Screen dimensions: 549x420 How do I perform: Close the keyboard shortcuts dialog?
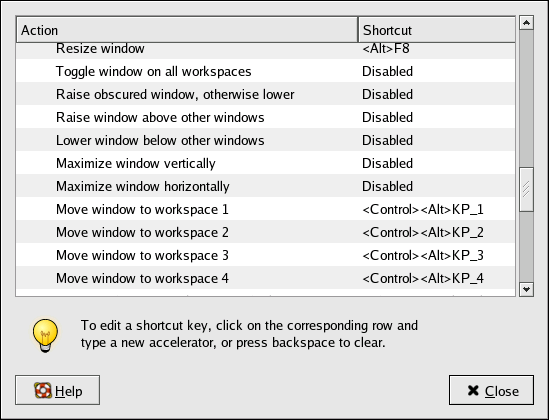492,390
